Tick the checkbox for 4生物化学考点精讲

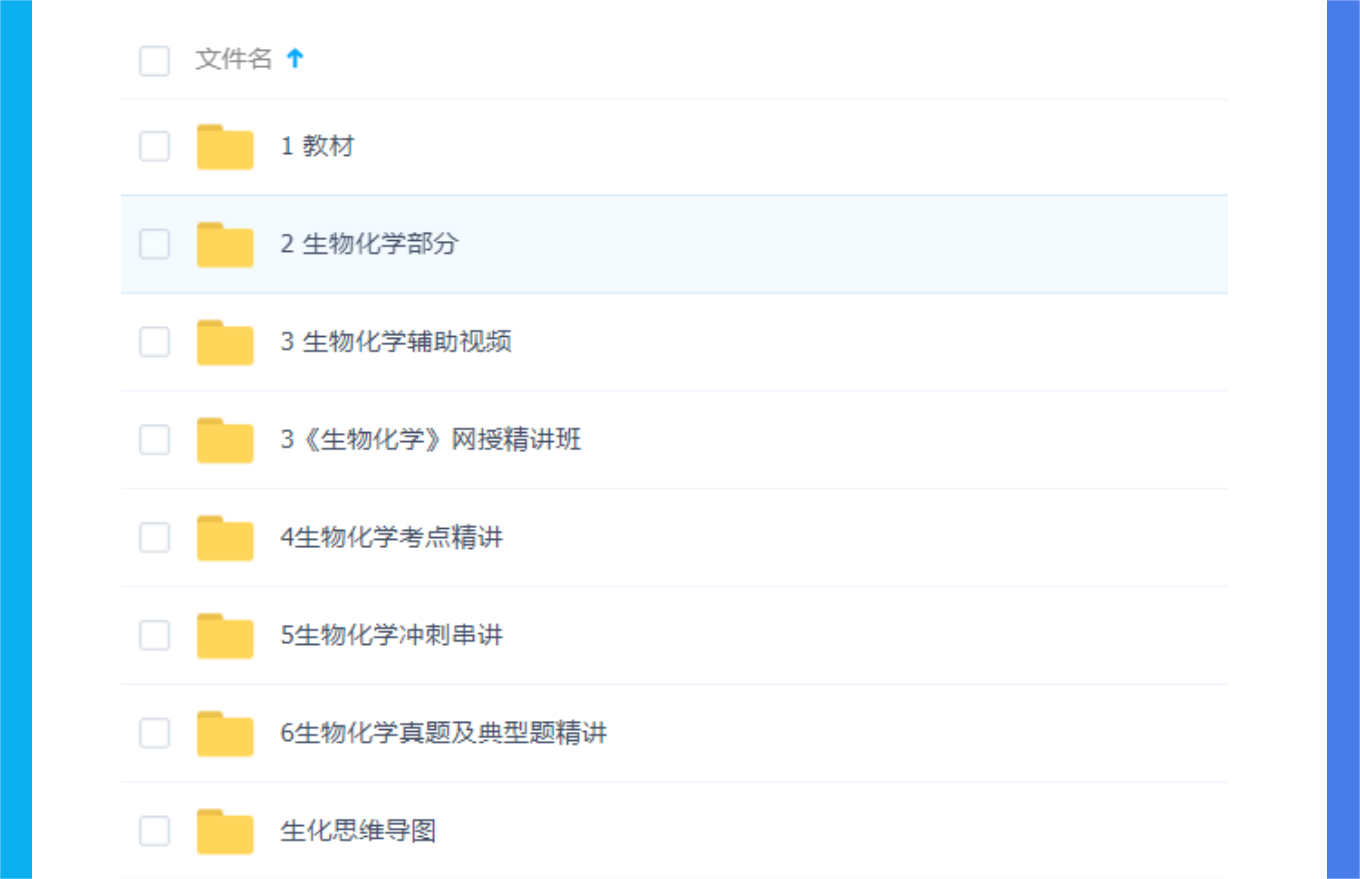click(154, 538)
